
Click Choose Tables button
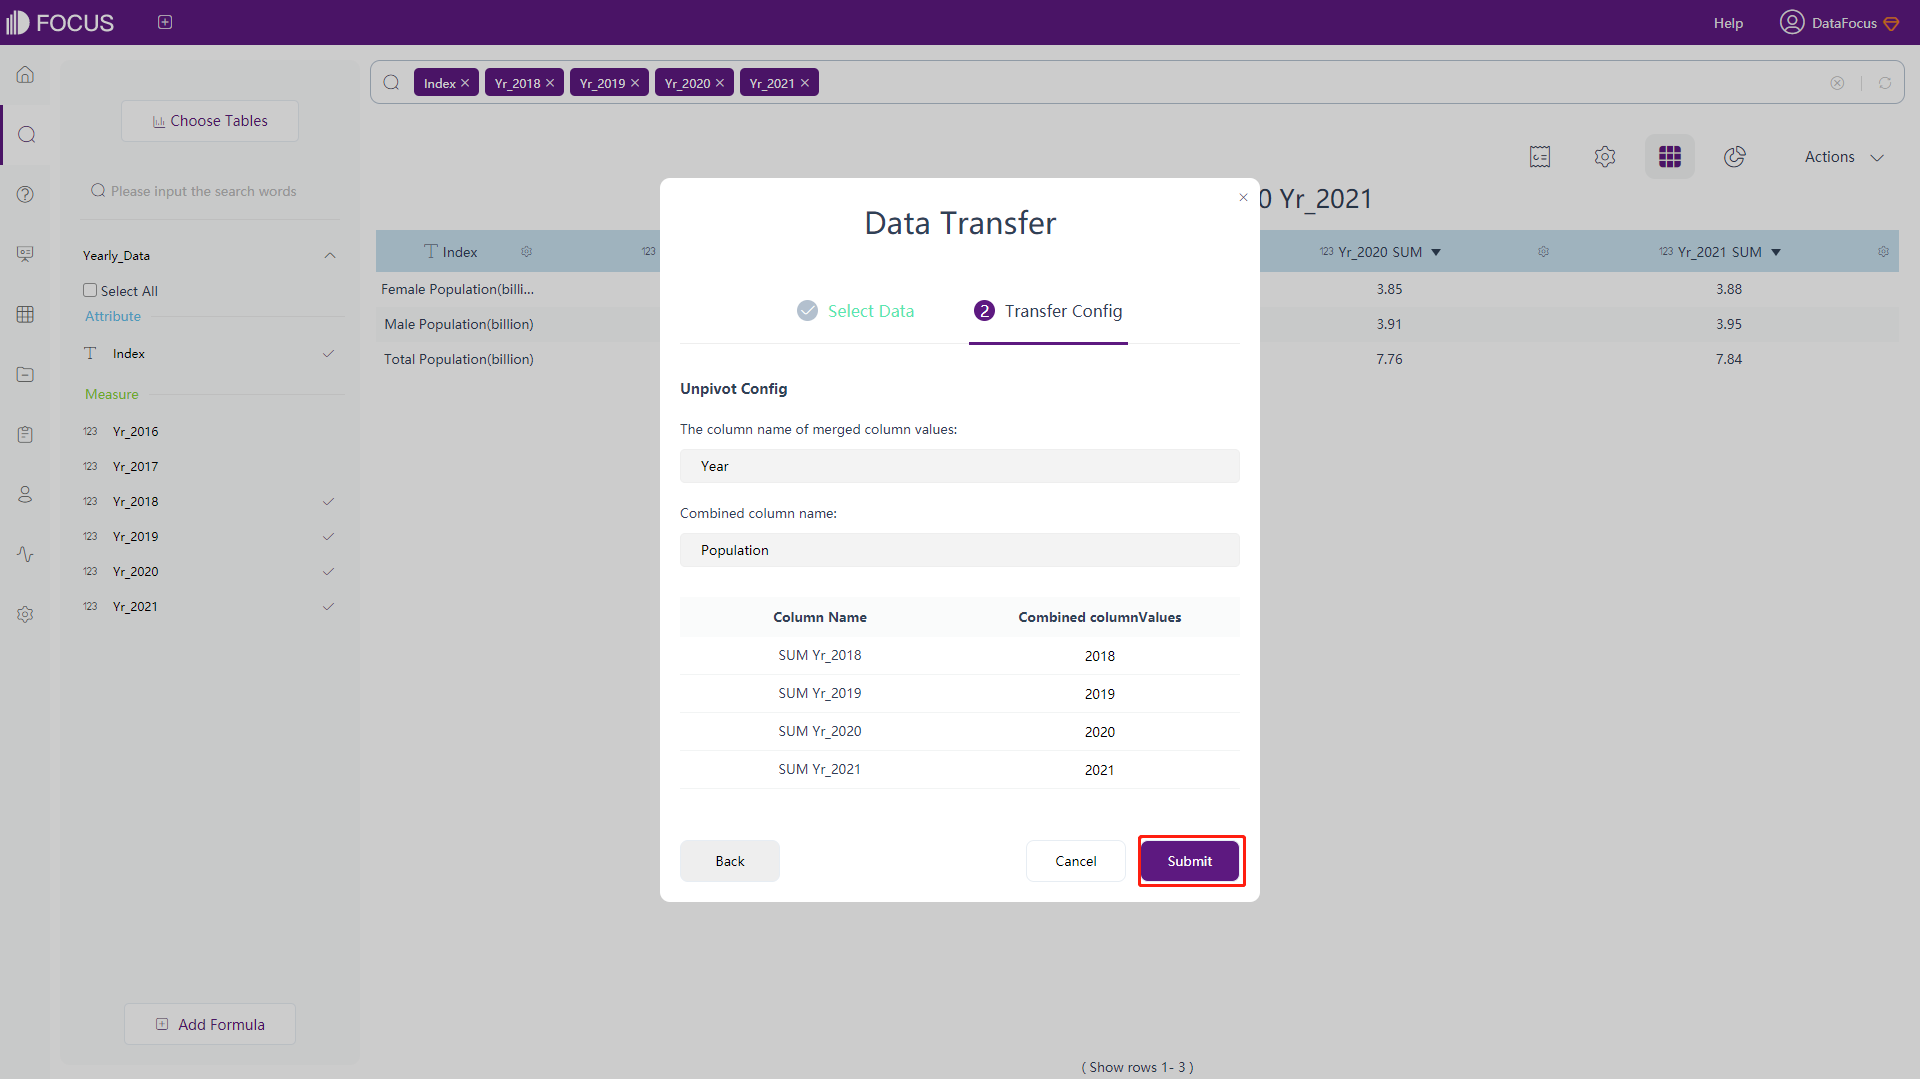210,121
